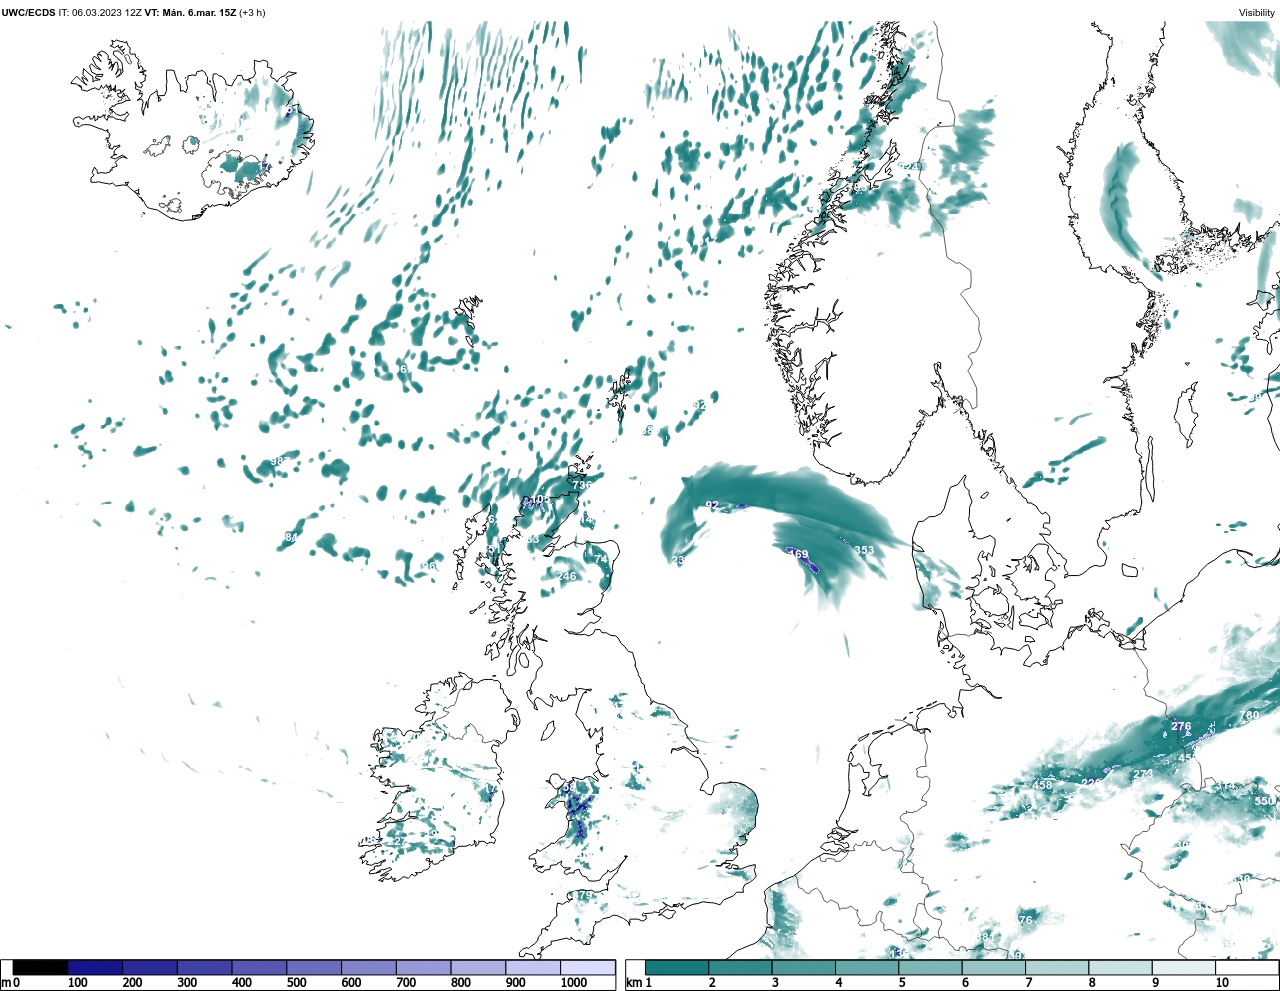The height and width of the screenshot is (991, 1280).
Task: Click the 'm' unit label on the legend
Action: point(5,983)
